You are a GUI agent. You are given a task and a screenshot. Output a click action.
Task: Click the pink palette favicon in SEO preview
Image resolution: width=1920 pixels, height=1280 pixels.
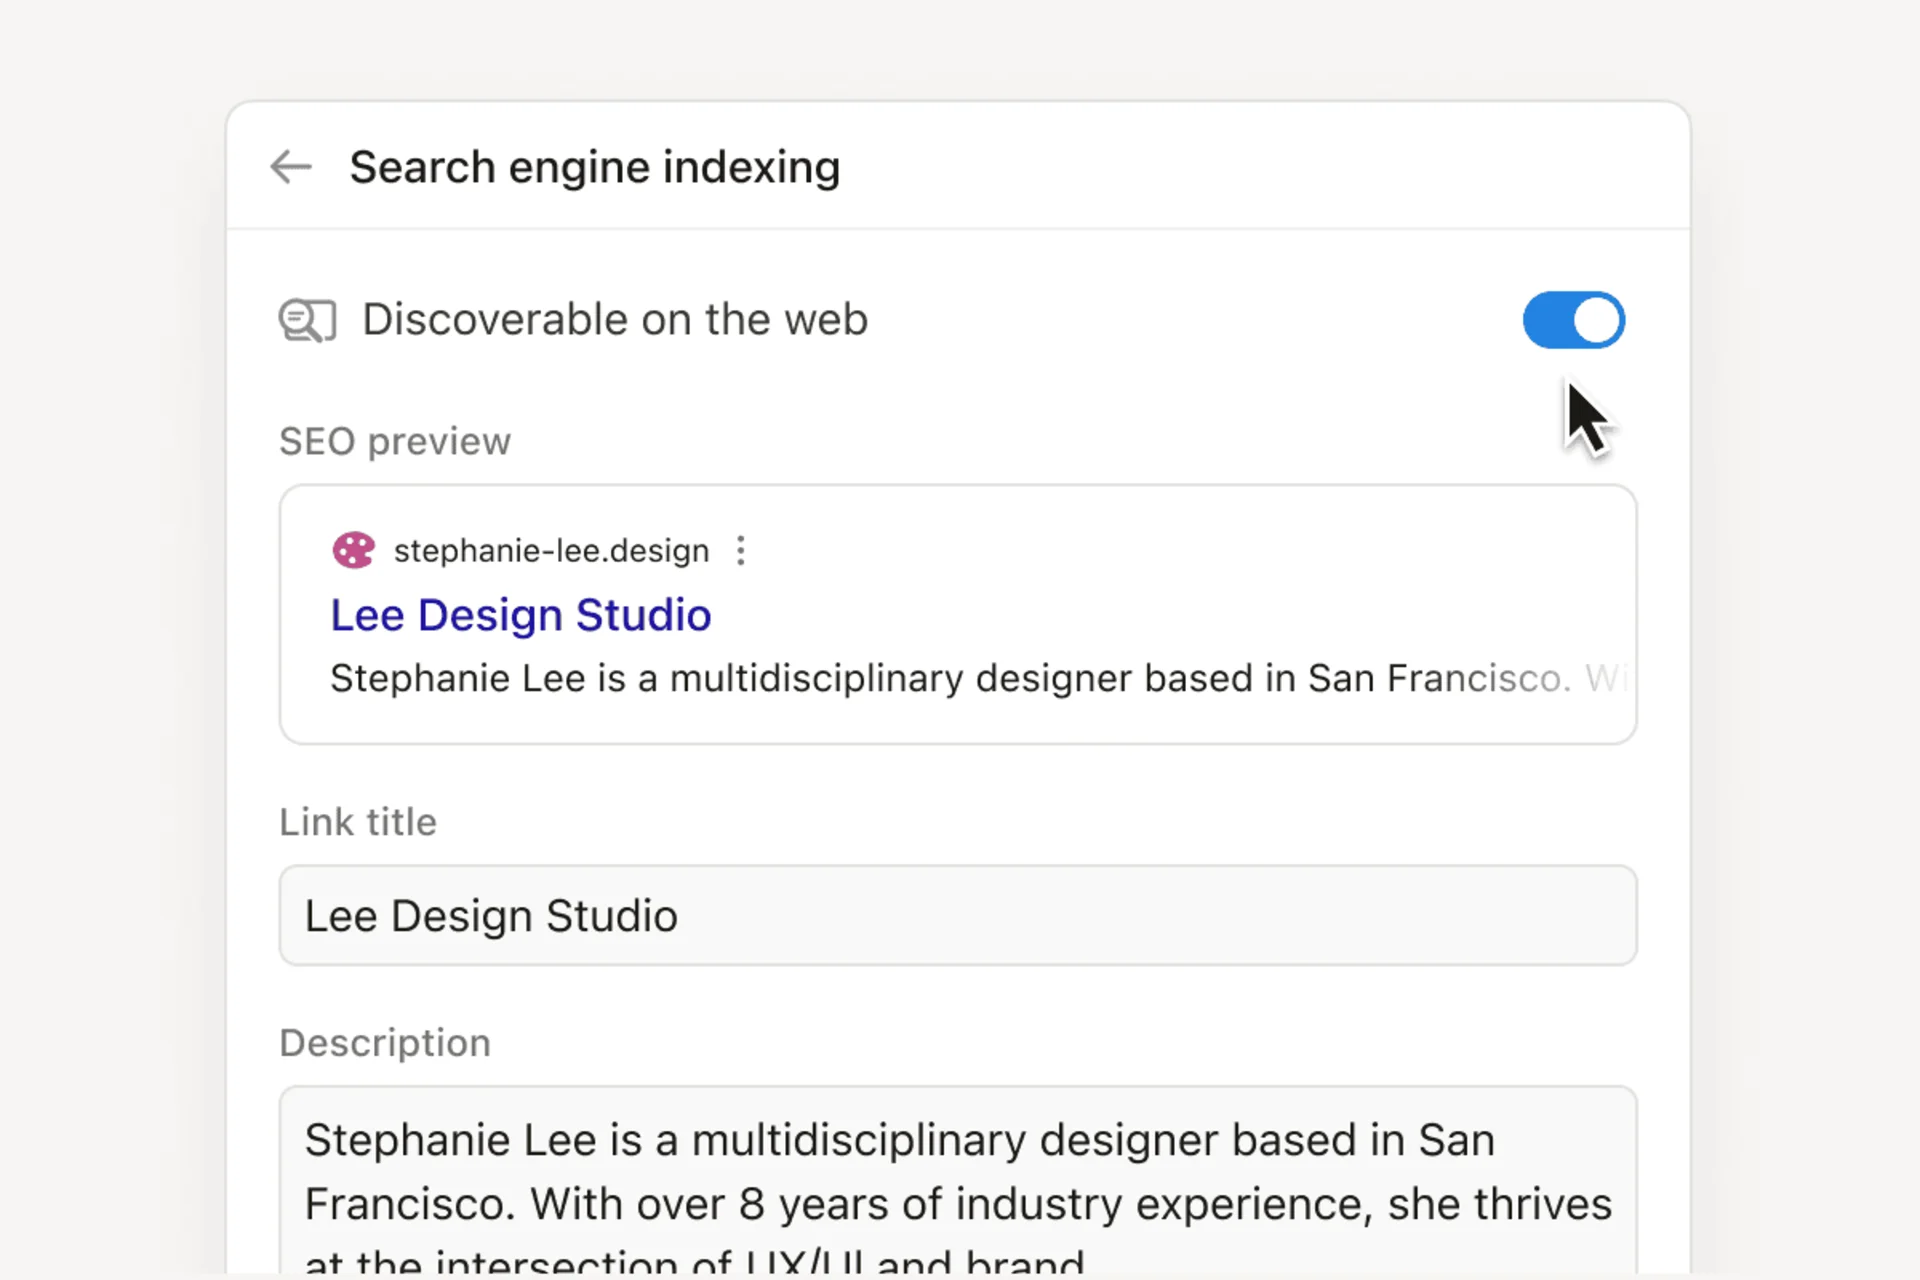tap(353, 549)
